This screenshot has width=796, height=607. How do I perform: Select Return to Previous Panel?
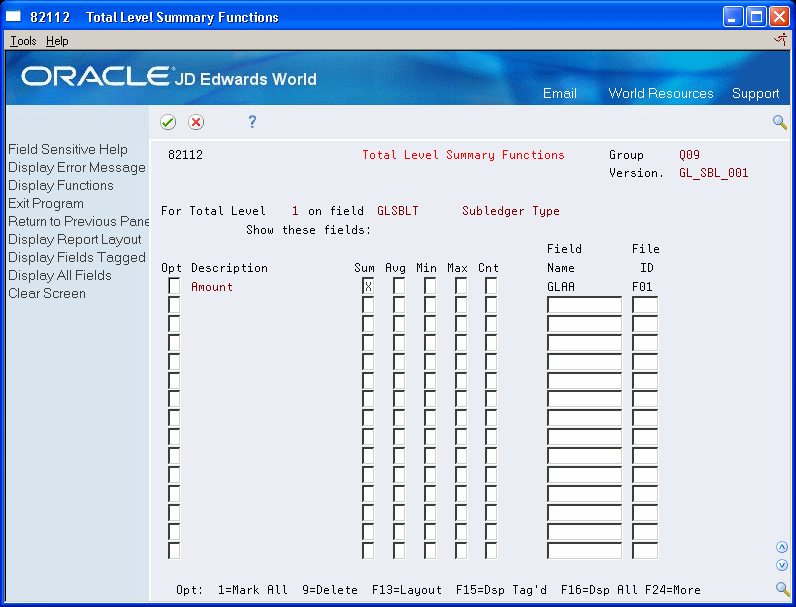(79, 222)
